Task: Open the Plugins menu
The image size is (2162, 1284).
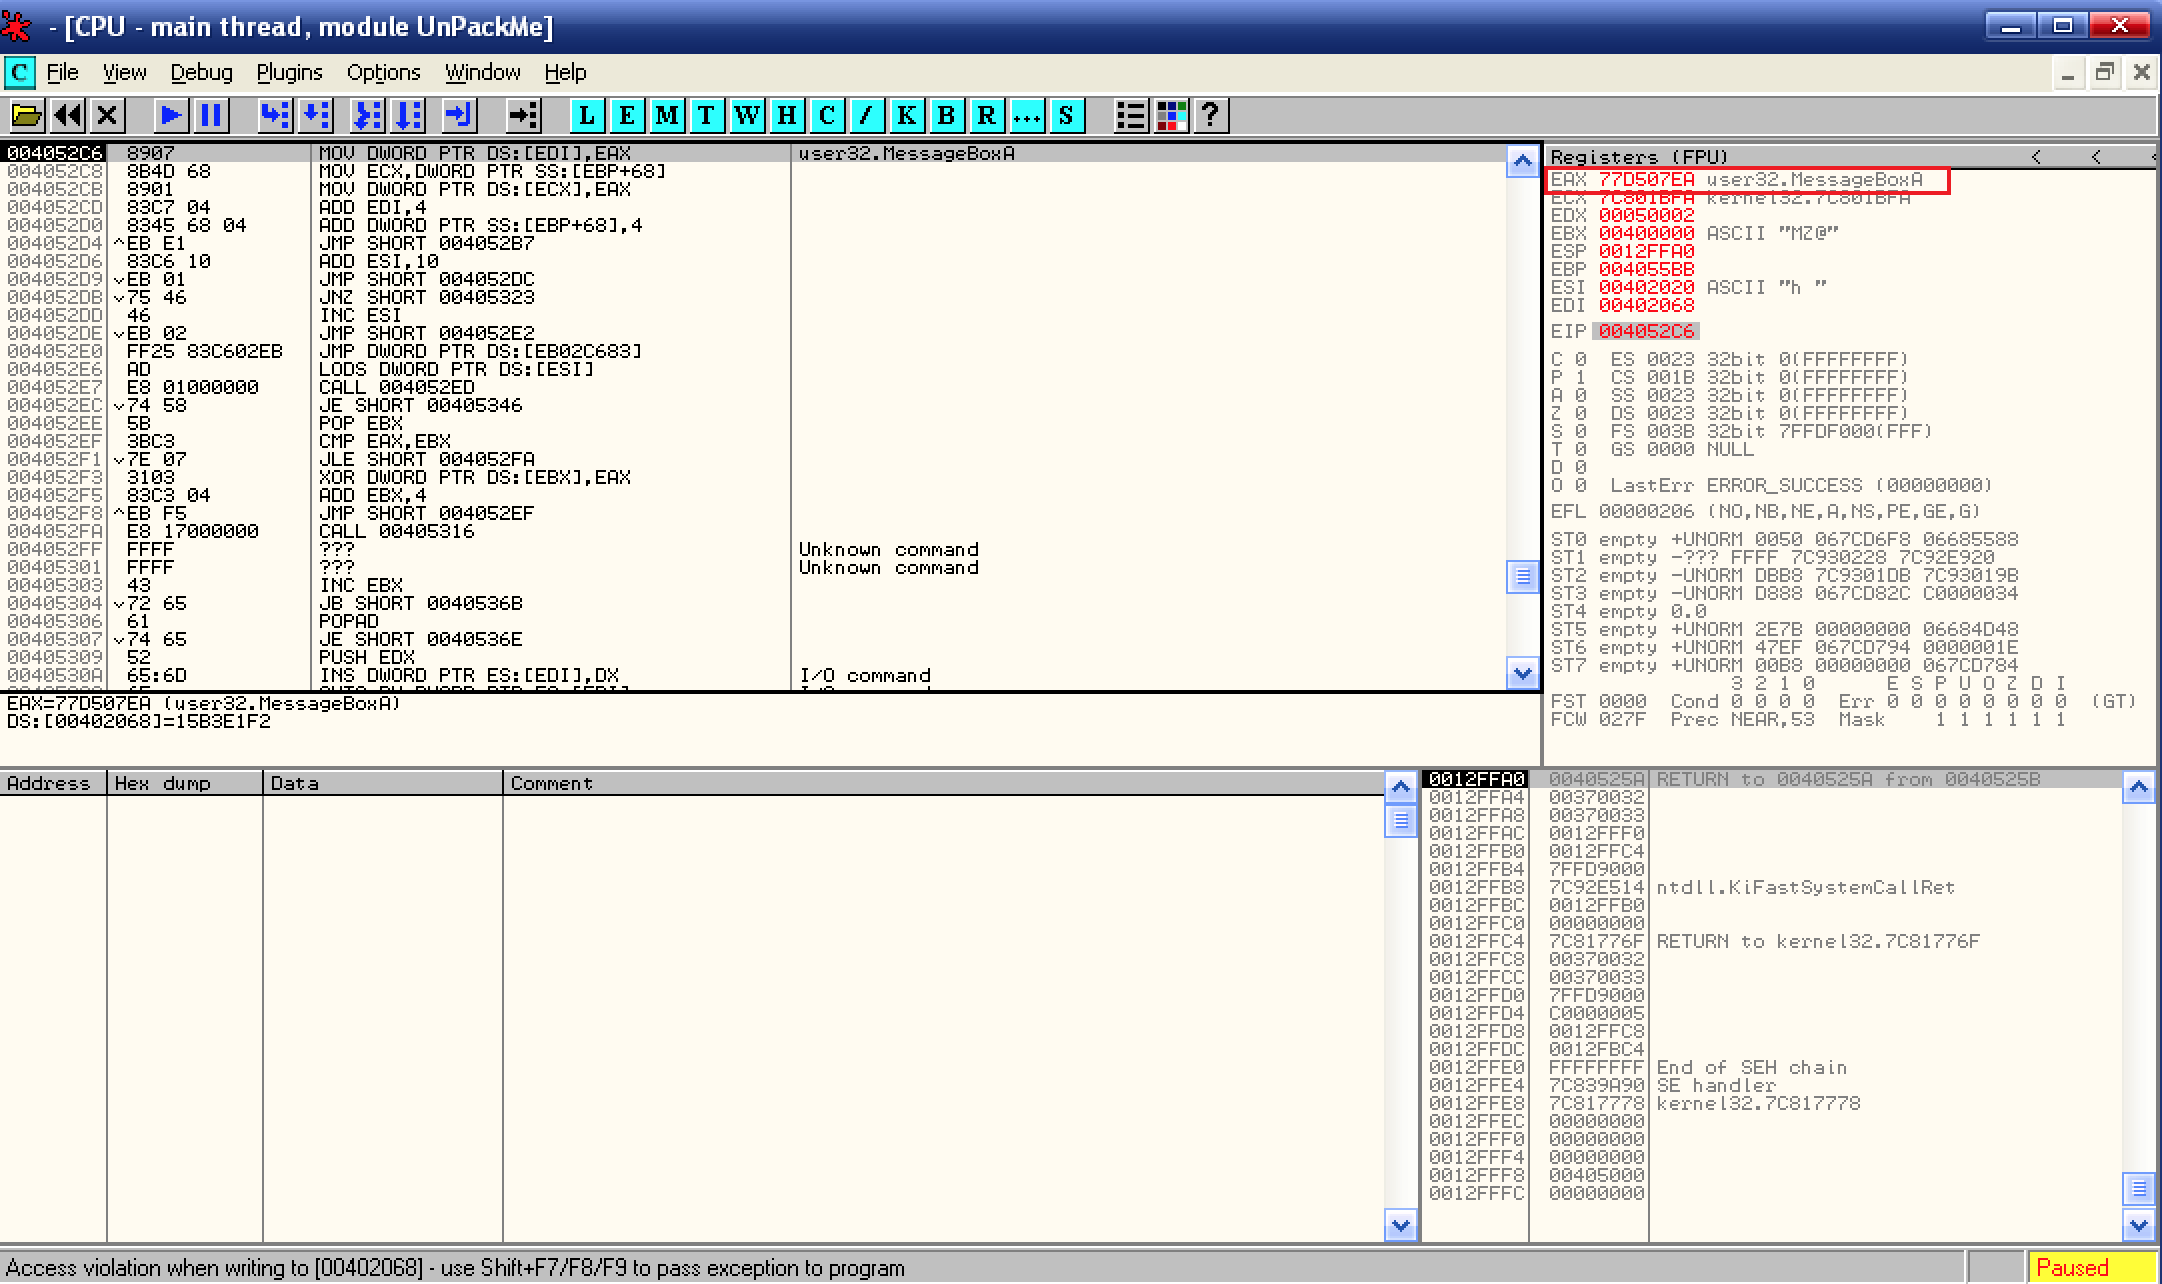Action: coord(289,73)
